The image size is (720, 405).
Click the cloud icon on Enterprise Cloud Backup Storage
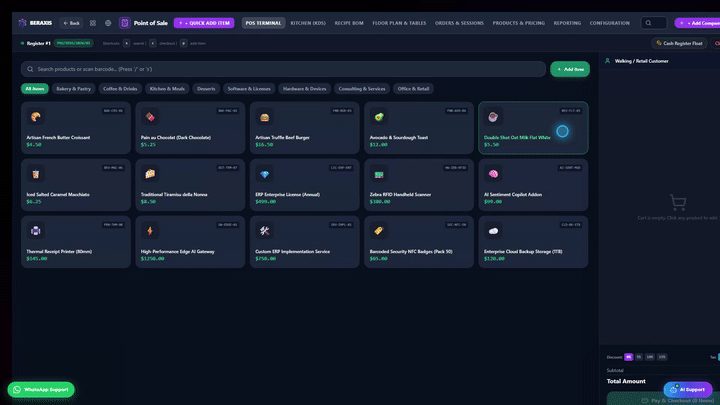(x=493, y=231)
